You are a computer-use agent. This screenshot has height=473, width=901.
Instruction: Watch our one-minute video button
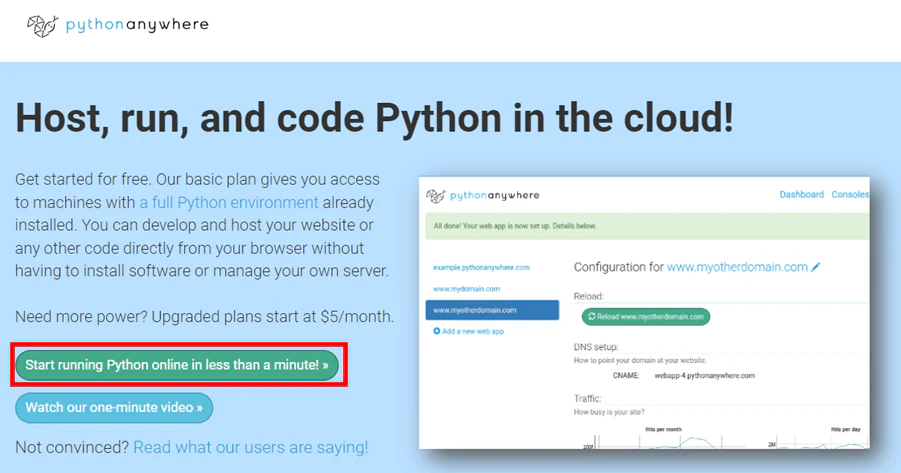pos(114,407)
